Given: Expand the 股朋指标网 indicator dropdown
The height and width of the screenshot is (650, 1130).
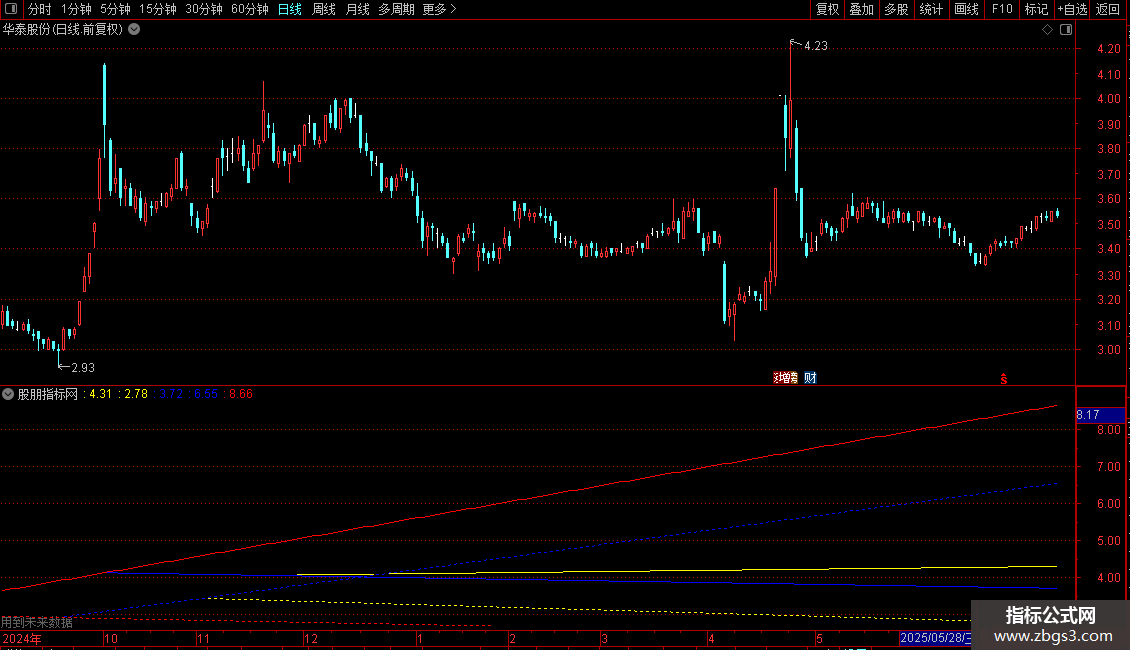Looking at the screenshot, I should [8, 394].
